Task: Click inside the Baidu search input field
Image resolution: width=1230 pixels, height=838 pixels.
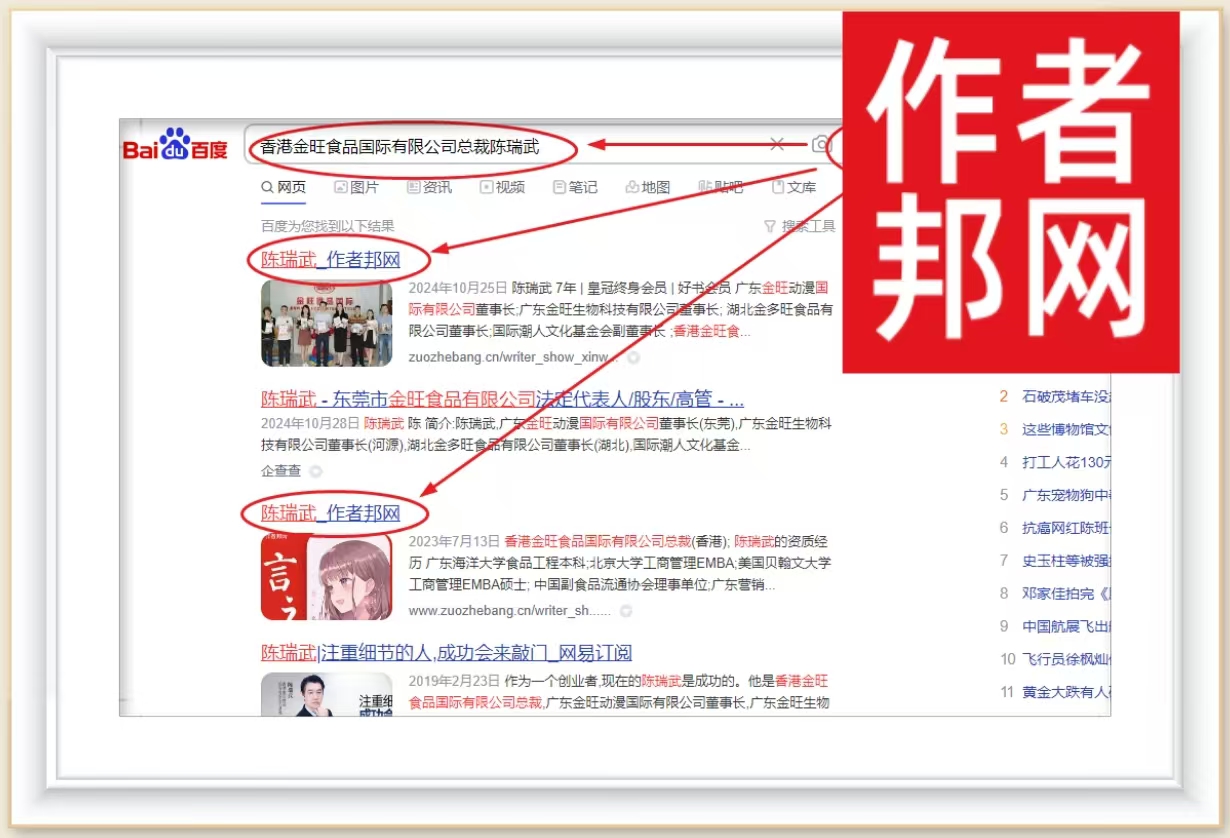Action: pos(660,146)
